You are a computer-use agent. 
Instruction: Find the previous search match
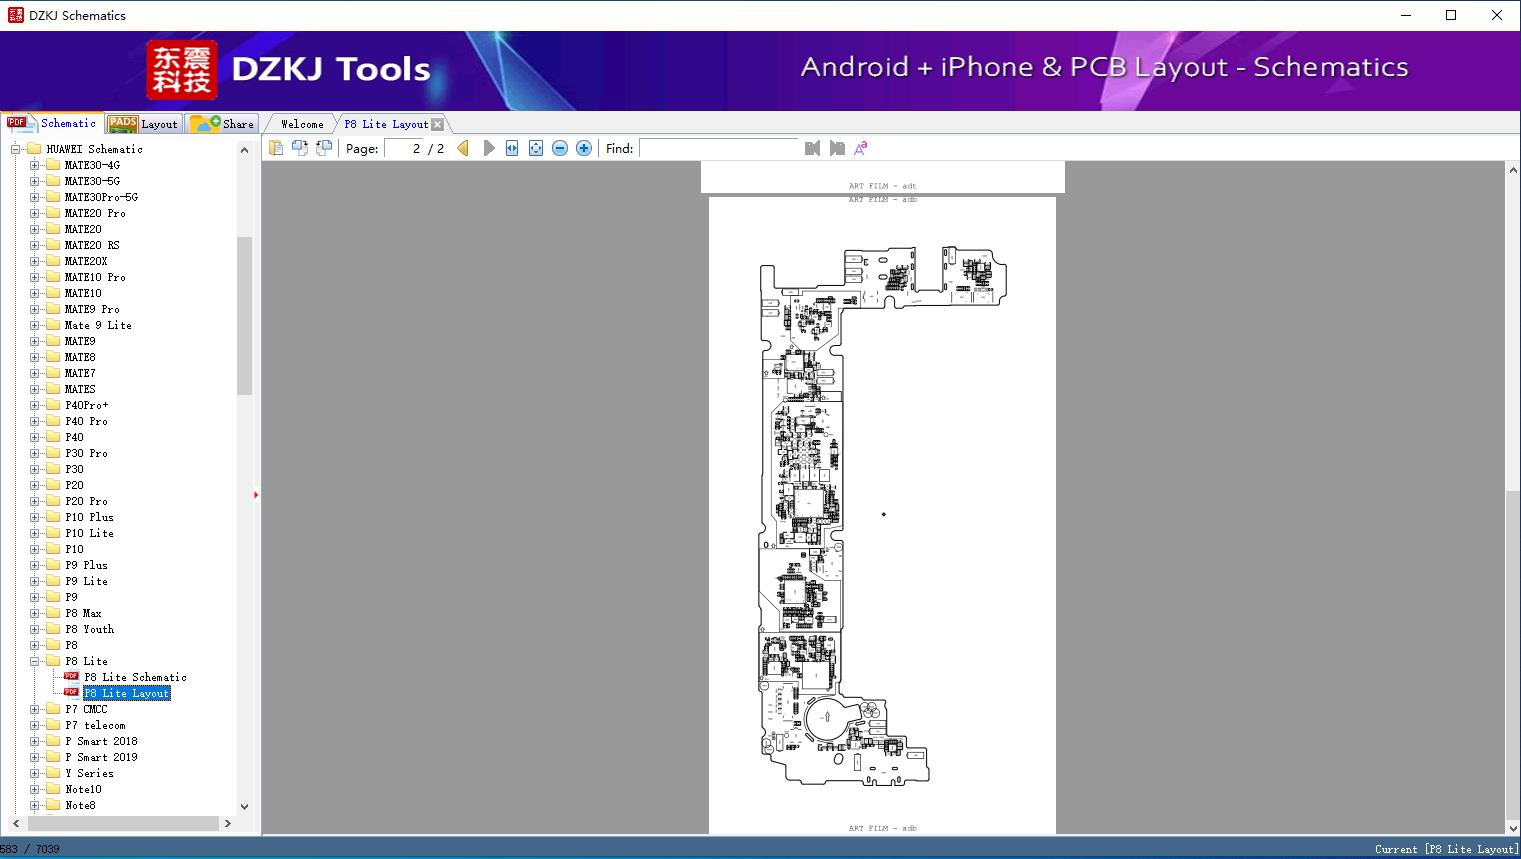[812, 148]
